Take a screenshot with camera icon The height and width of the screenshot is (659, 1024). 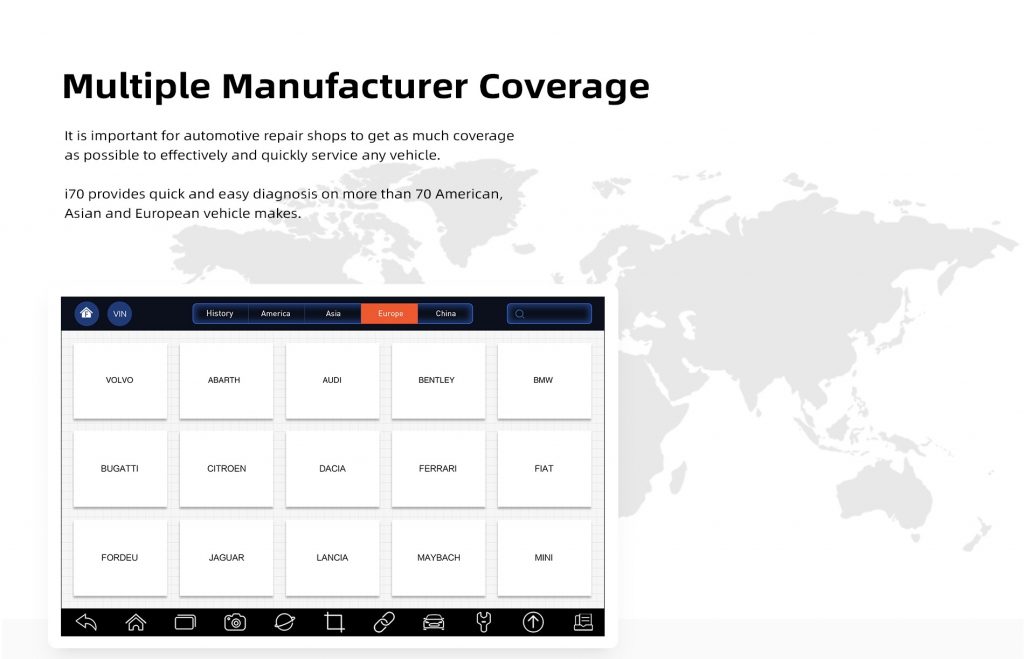pos(235,622)
